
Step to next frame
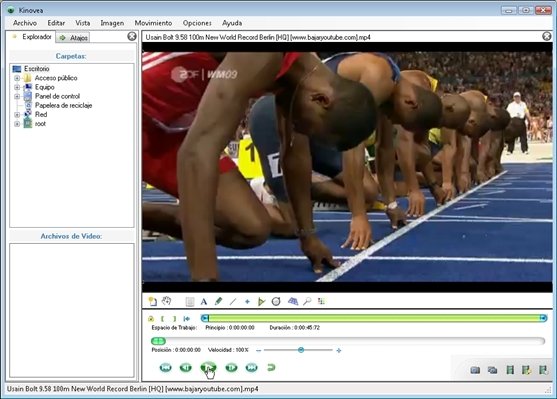tap(231, 367)
